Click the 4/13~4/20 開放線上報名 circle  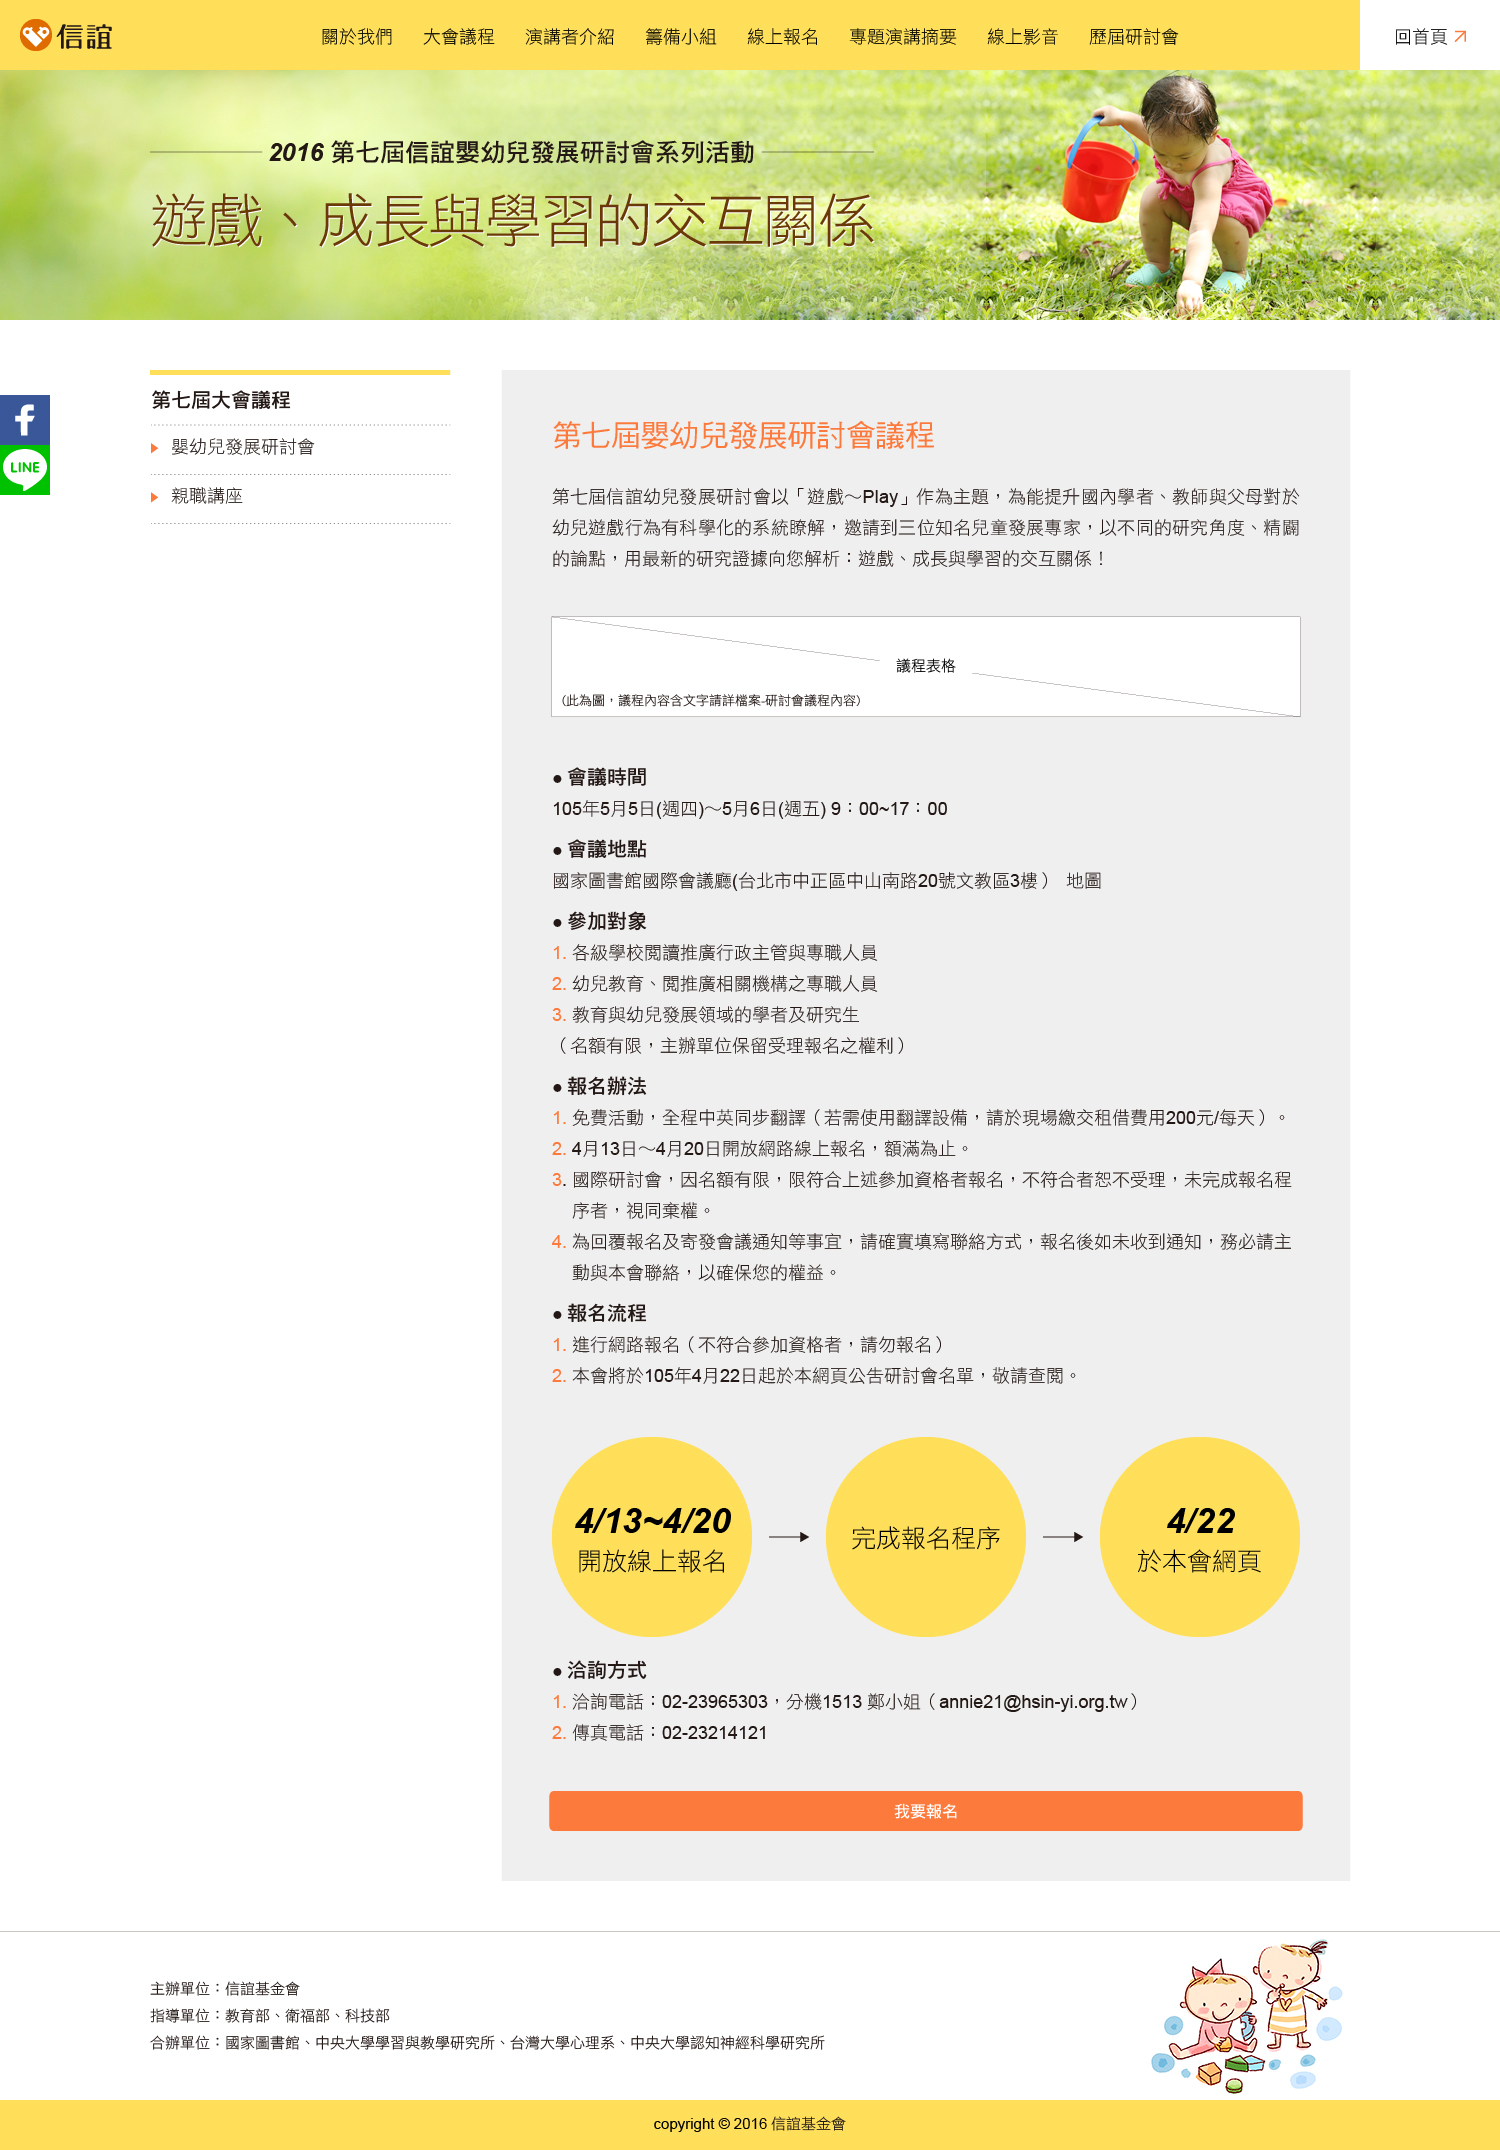tap(652, 1537)
